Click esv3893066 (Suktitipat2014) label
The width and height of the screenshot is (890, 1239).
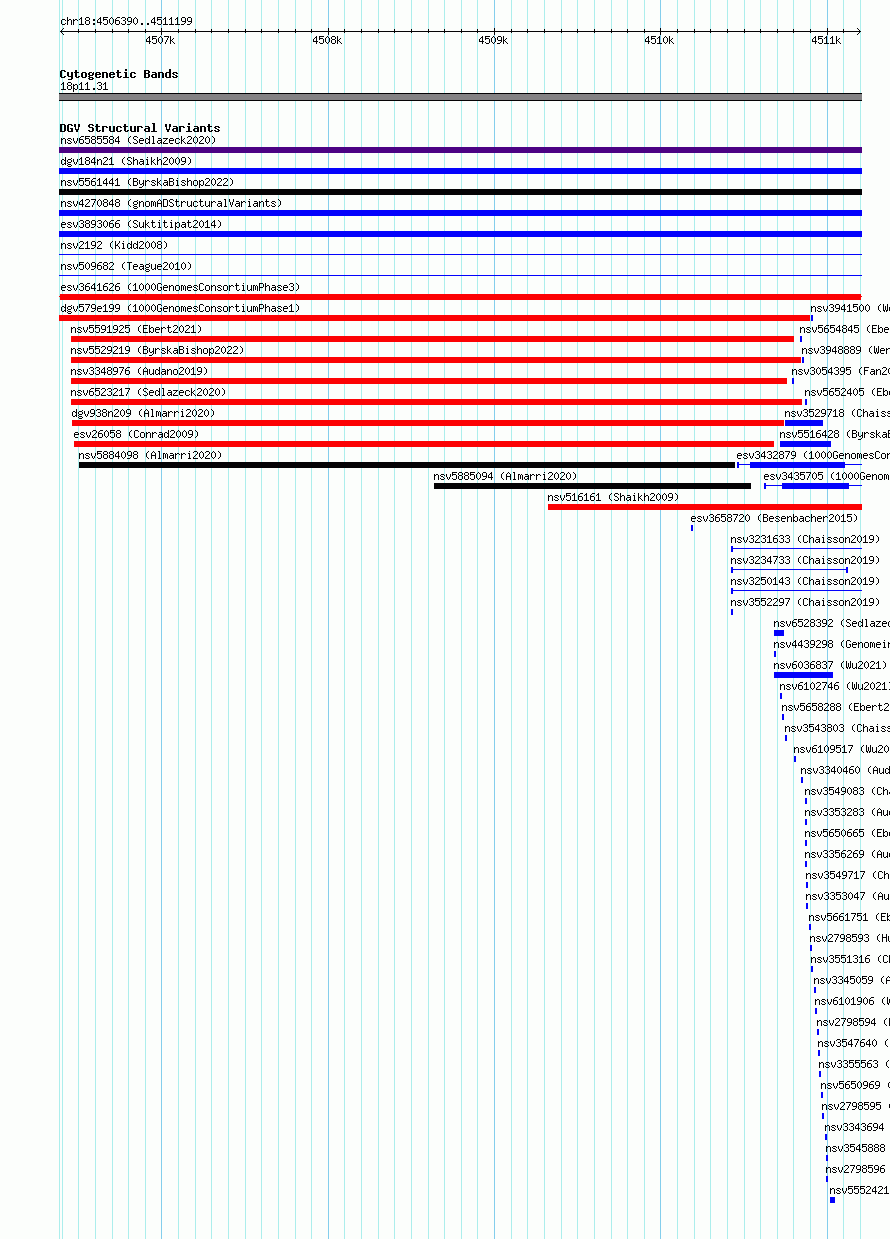tap(141, 224)
